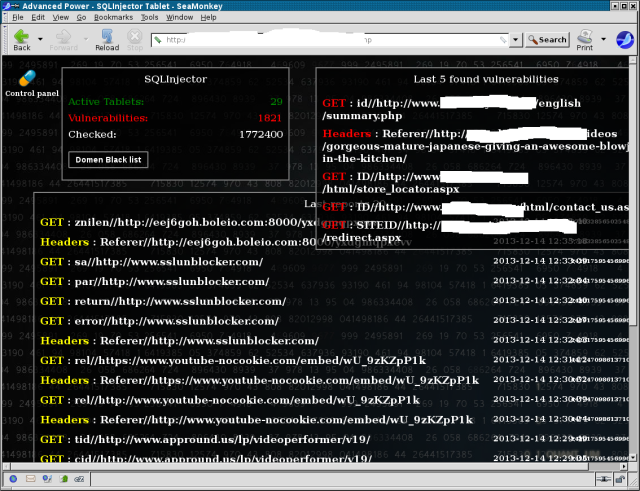640x491 pixels.
Task: Click the Referer sslunblocker.com Headers row
Action: (180, 340)
